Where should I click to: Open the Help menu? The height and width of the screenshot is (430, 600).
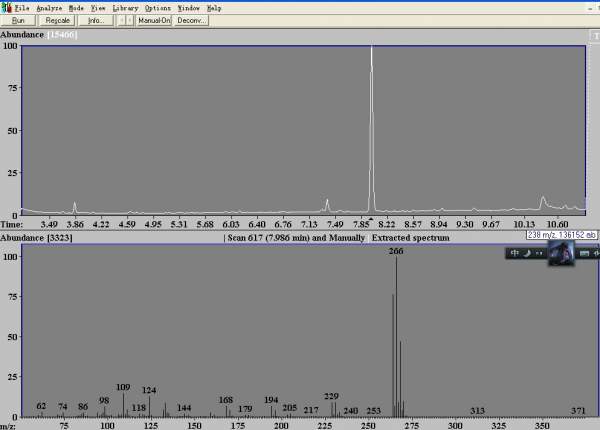coord(214,8)
